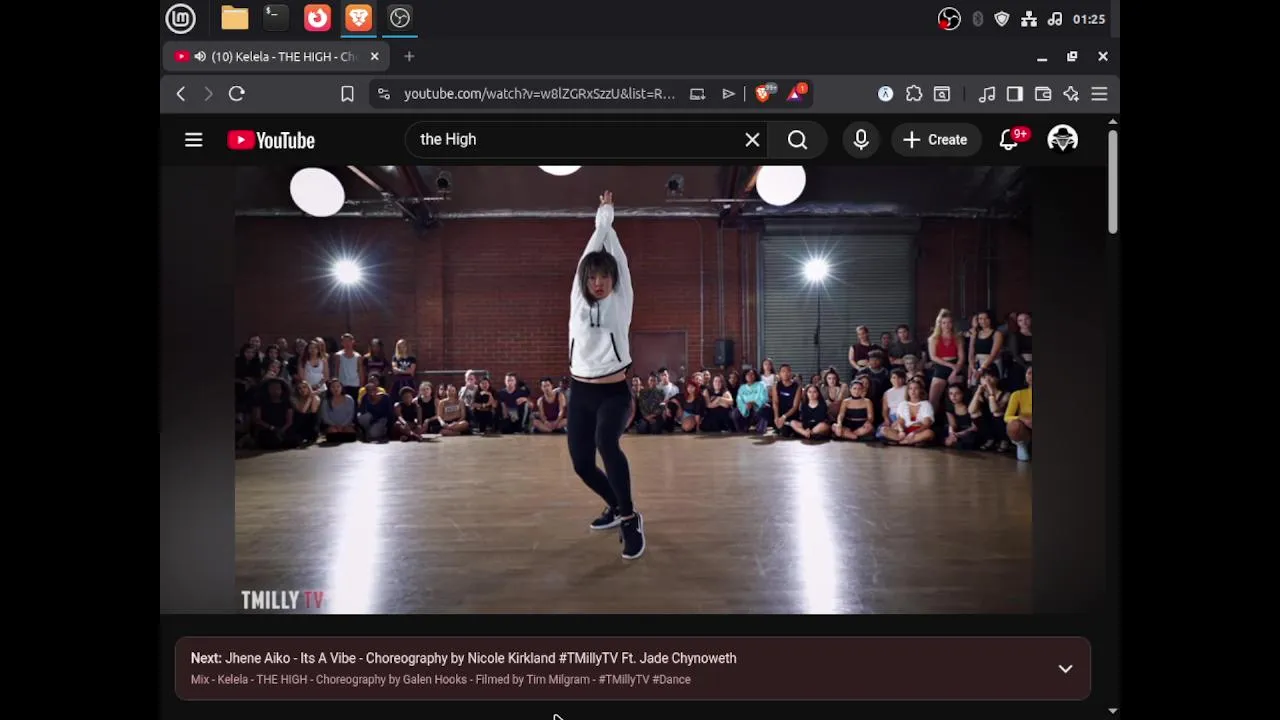
Task: Toggle the browser sidebar panel
Action: point(1015,94)
